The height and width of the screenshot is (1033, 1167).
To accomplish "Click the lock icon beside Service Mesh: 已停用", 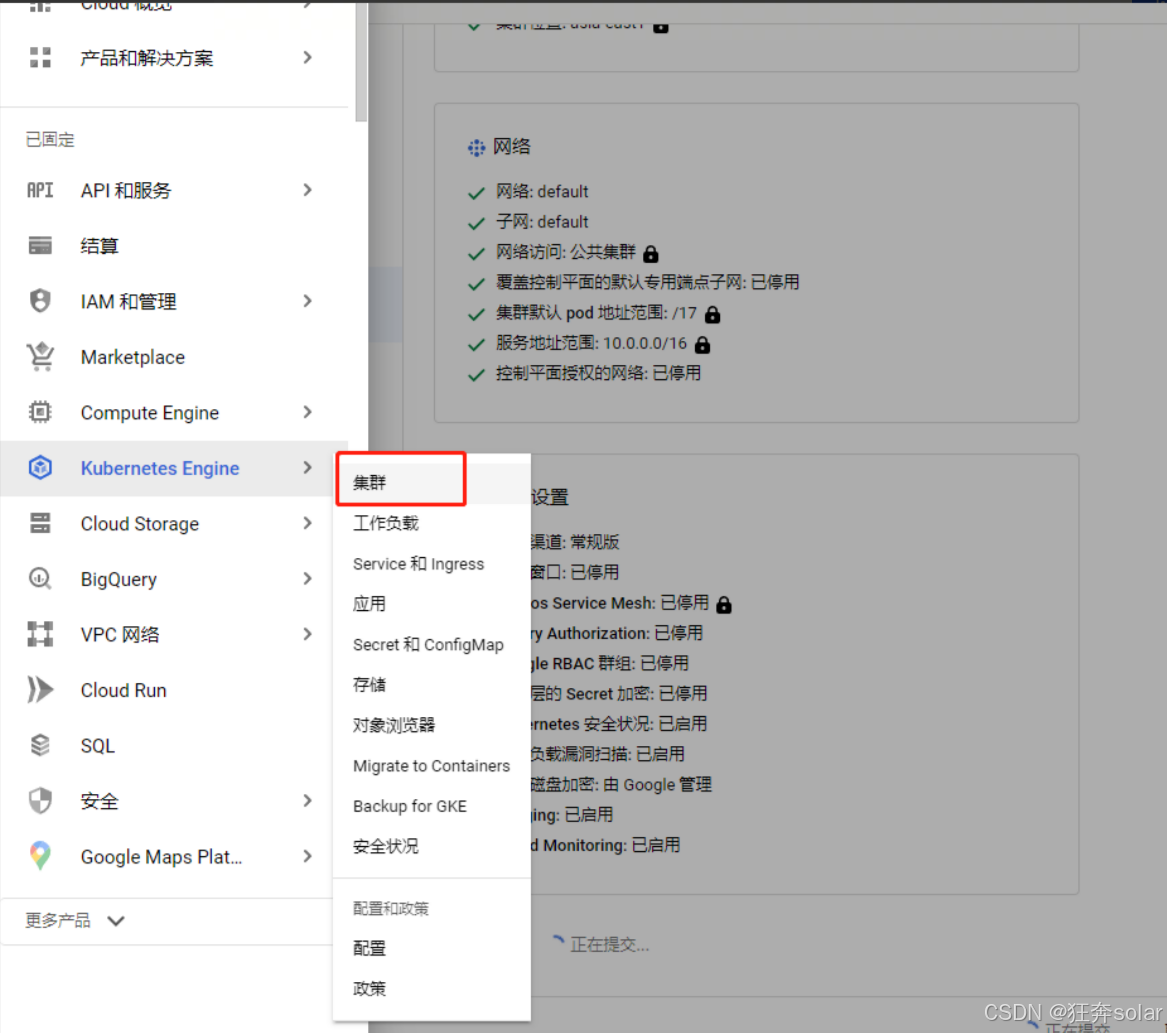I will point(723,604).
